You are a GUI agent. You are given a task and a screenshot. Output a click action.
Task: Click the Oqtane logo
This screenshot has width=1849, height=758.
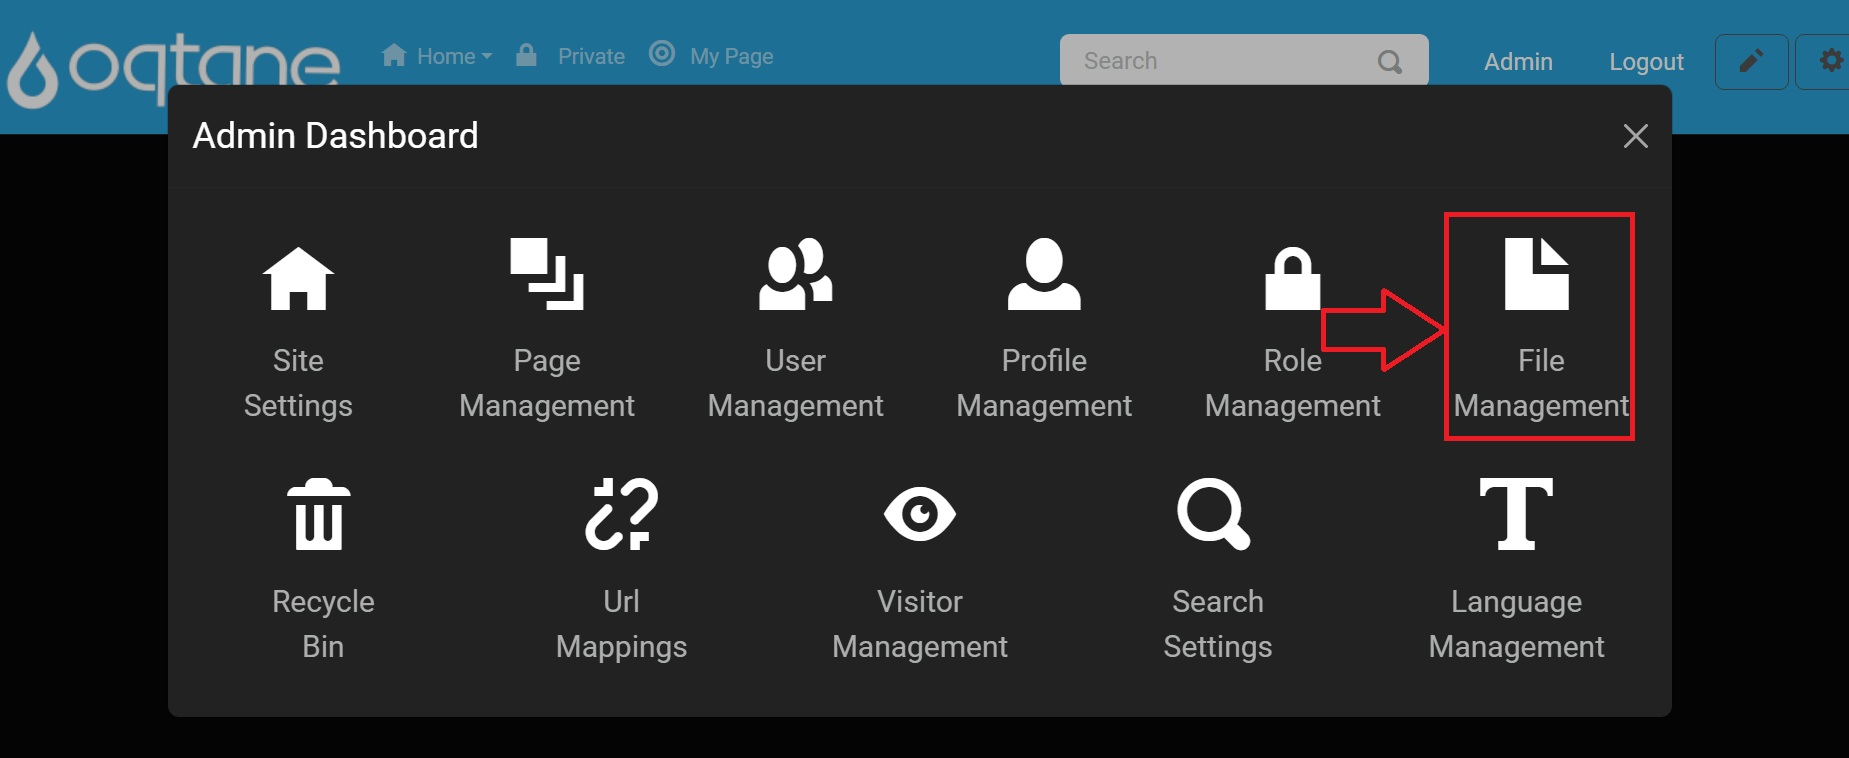pyautogui.click(x=173, y=68)
